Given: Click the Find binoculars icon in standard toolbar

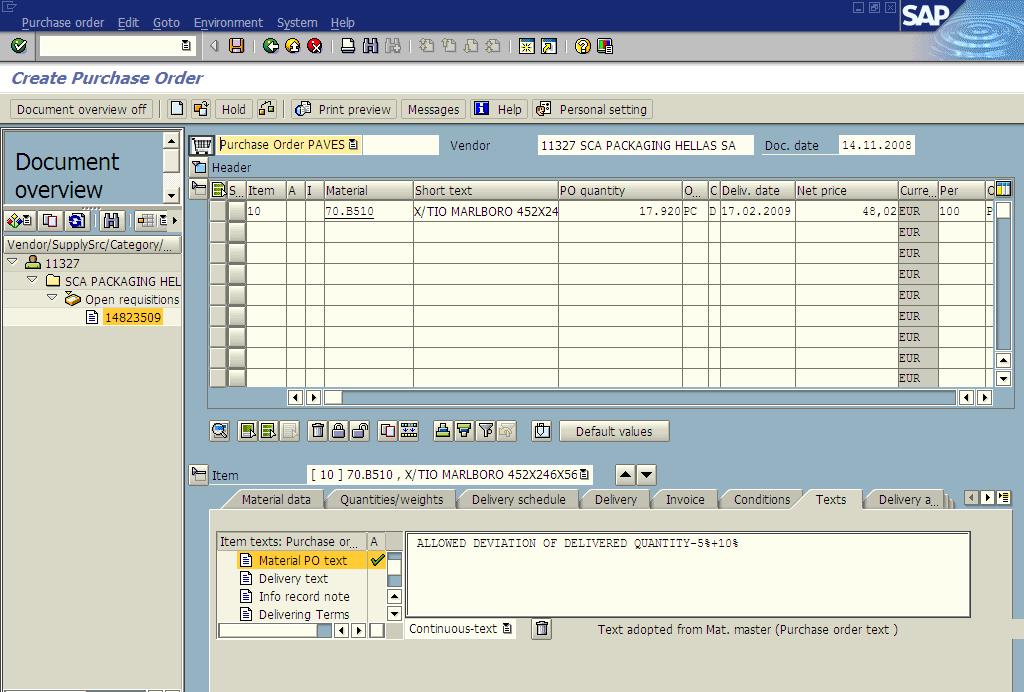Looking at the screenshot, I should [x=370, y=46].
